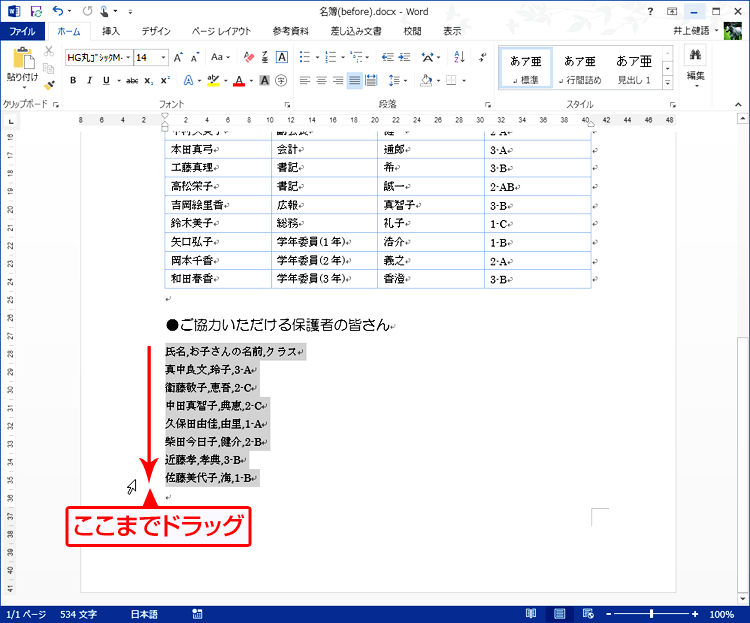The width and height of the screenshot is (750, 623).
Task: Toggle justify alignment button
Action: pyautogui.click(x=354, y=80)
